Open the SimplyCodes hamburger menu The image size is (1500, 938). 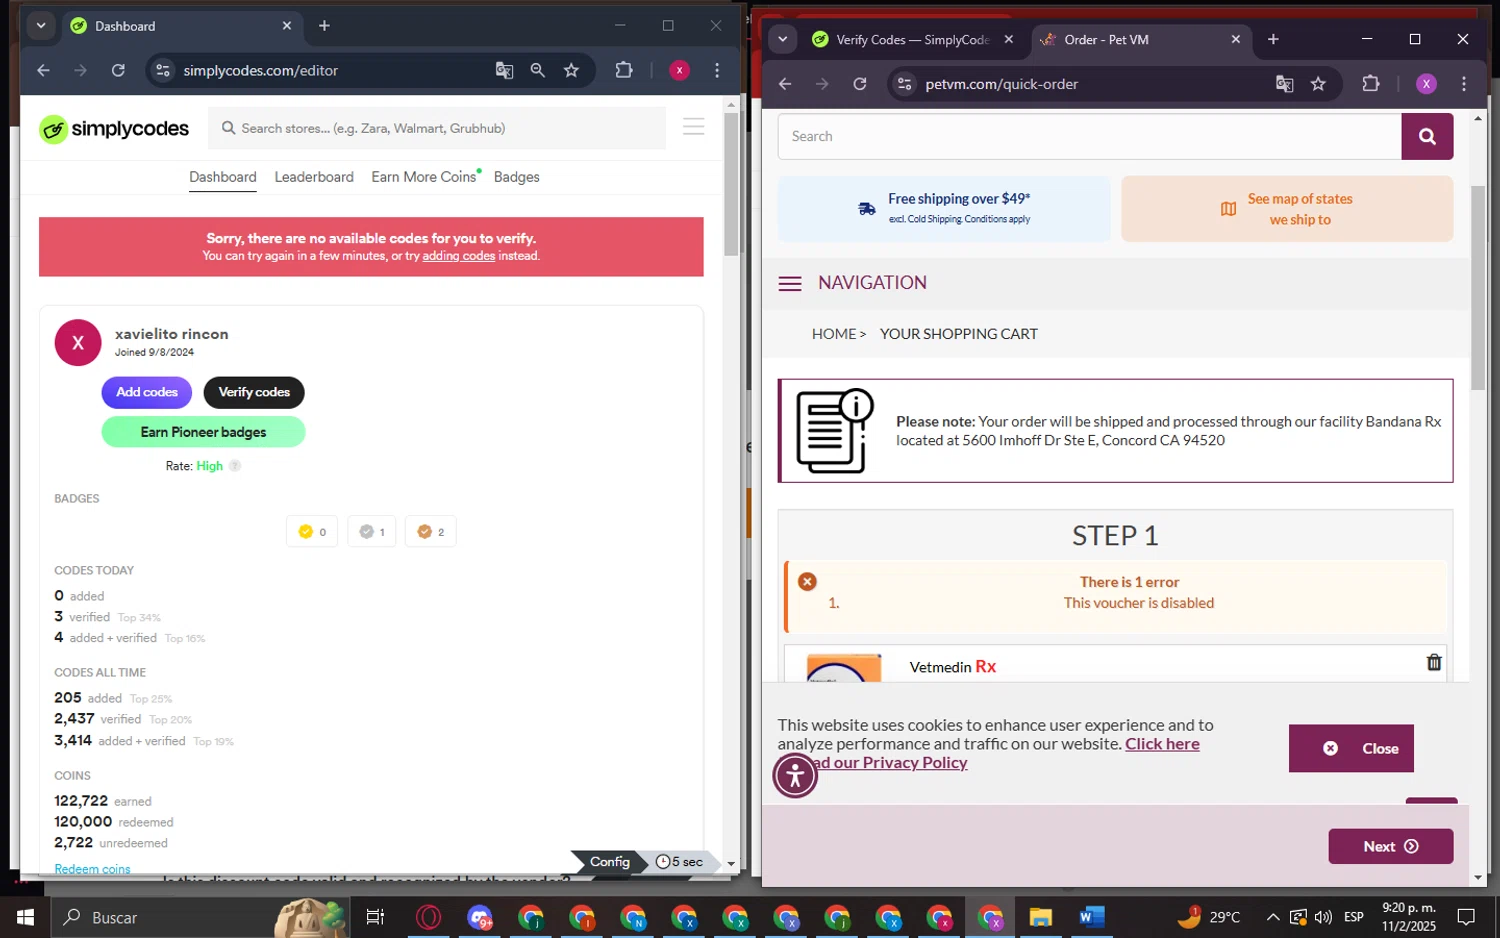pos(693,127)
